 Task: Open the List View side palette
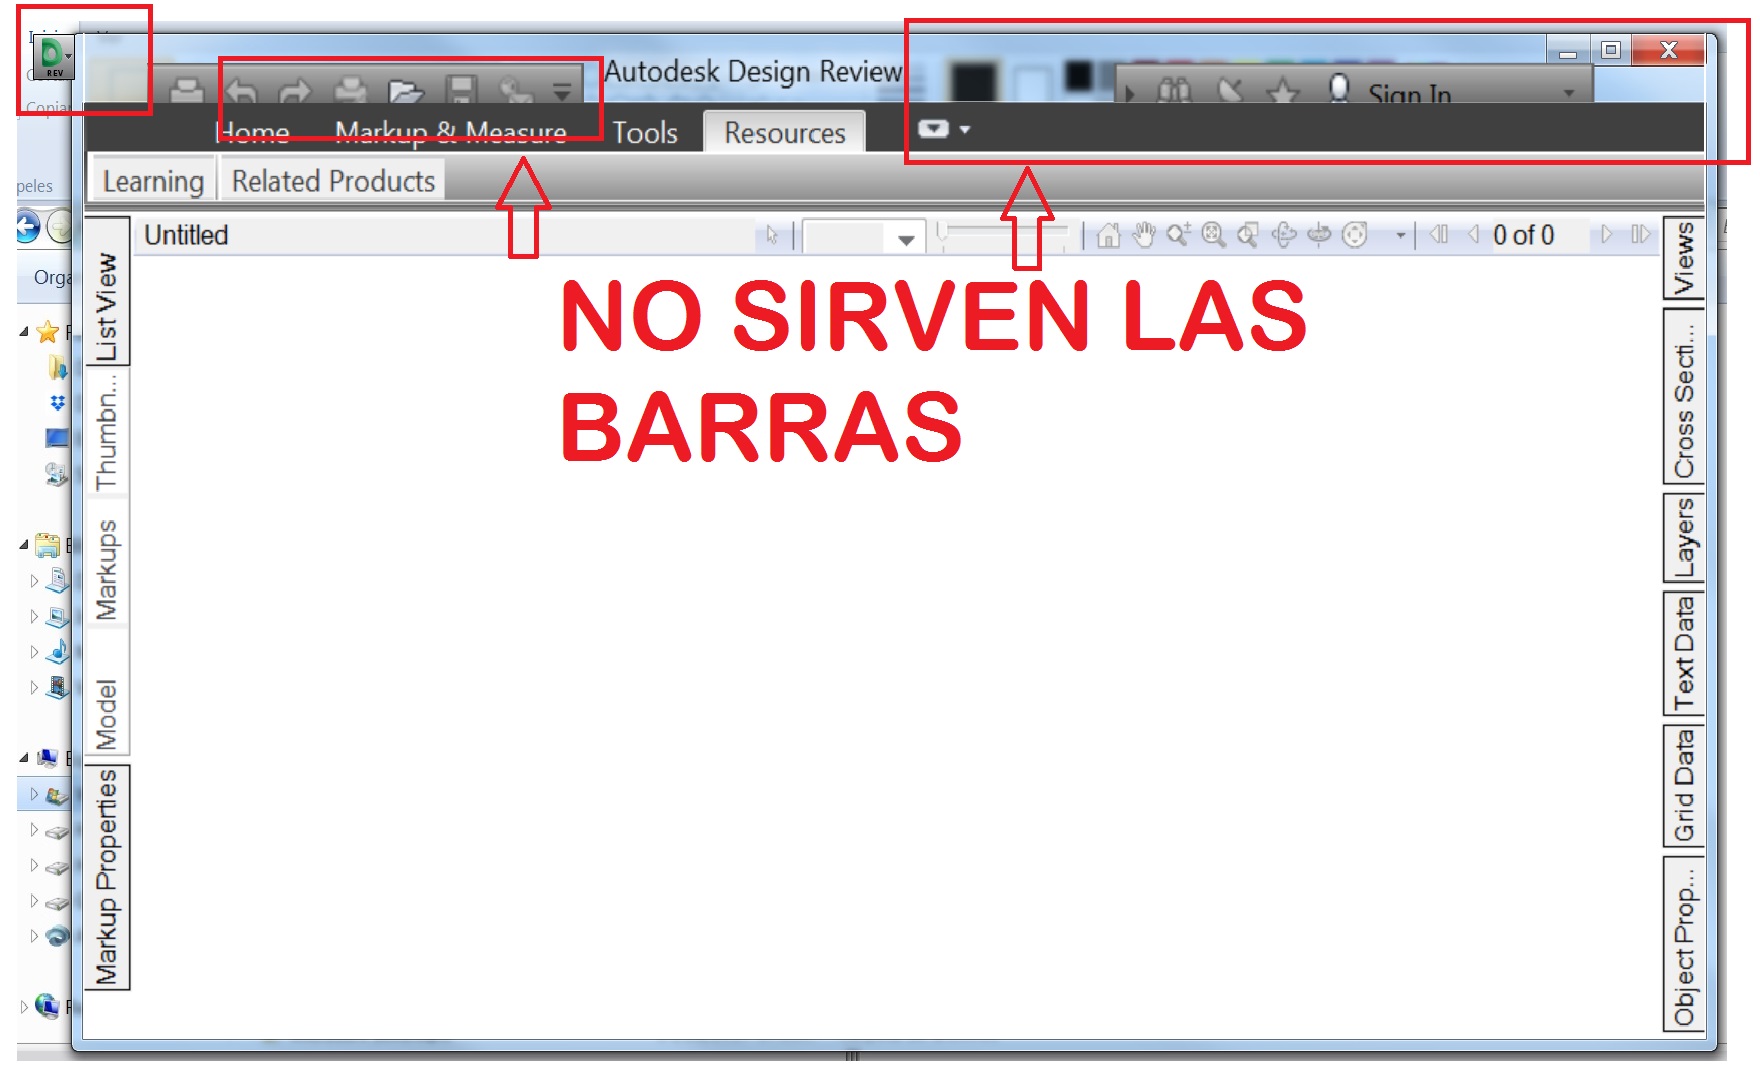pos(107,291)
